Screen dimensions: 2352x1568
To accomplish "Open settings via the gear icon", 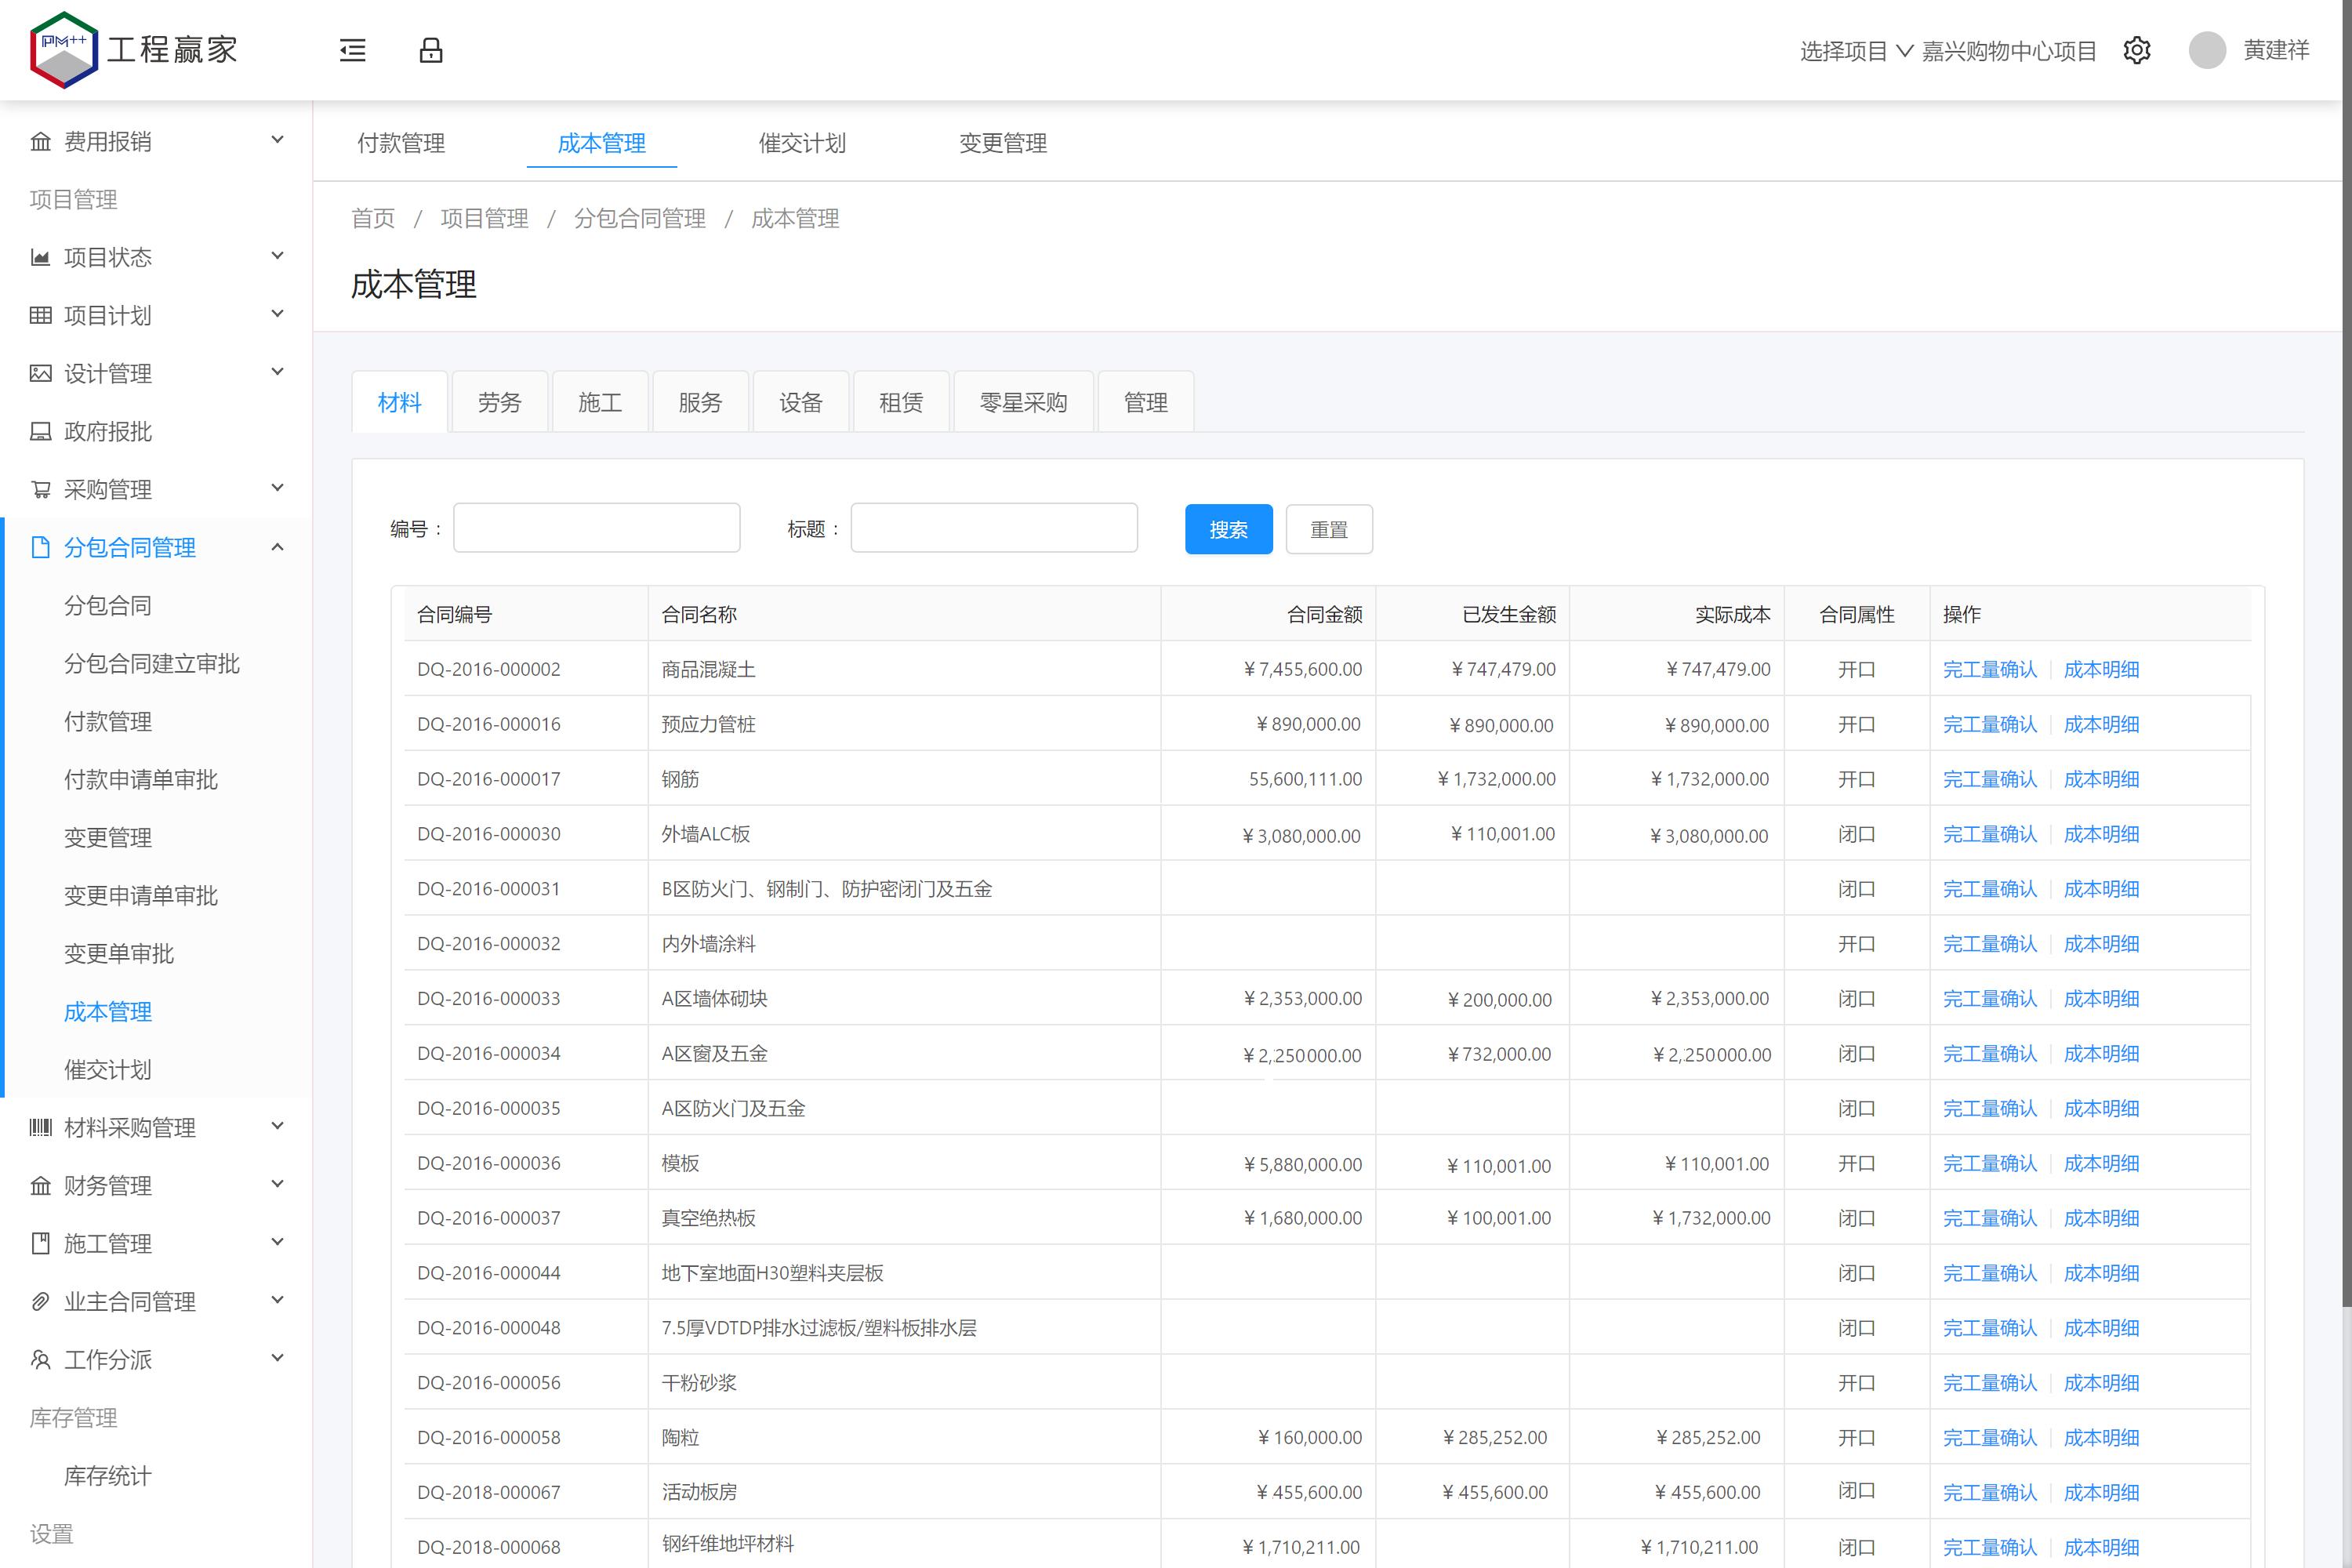I will point(2137,50).
